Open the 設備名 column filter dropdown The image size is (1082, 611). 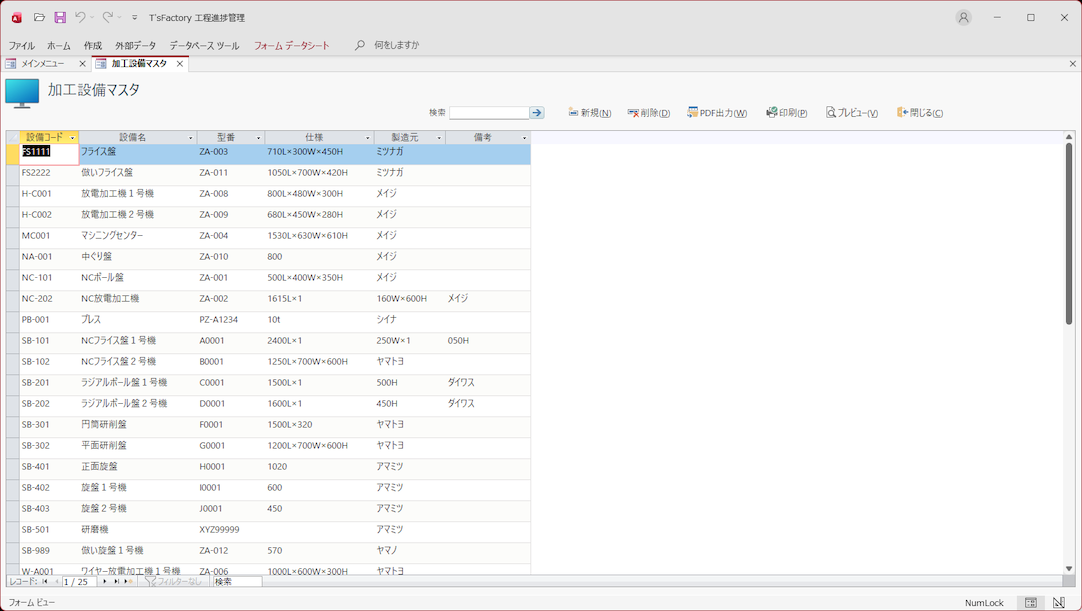191,138
